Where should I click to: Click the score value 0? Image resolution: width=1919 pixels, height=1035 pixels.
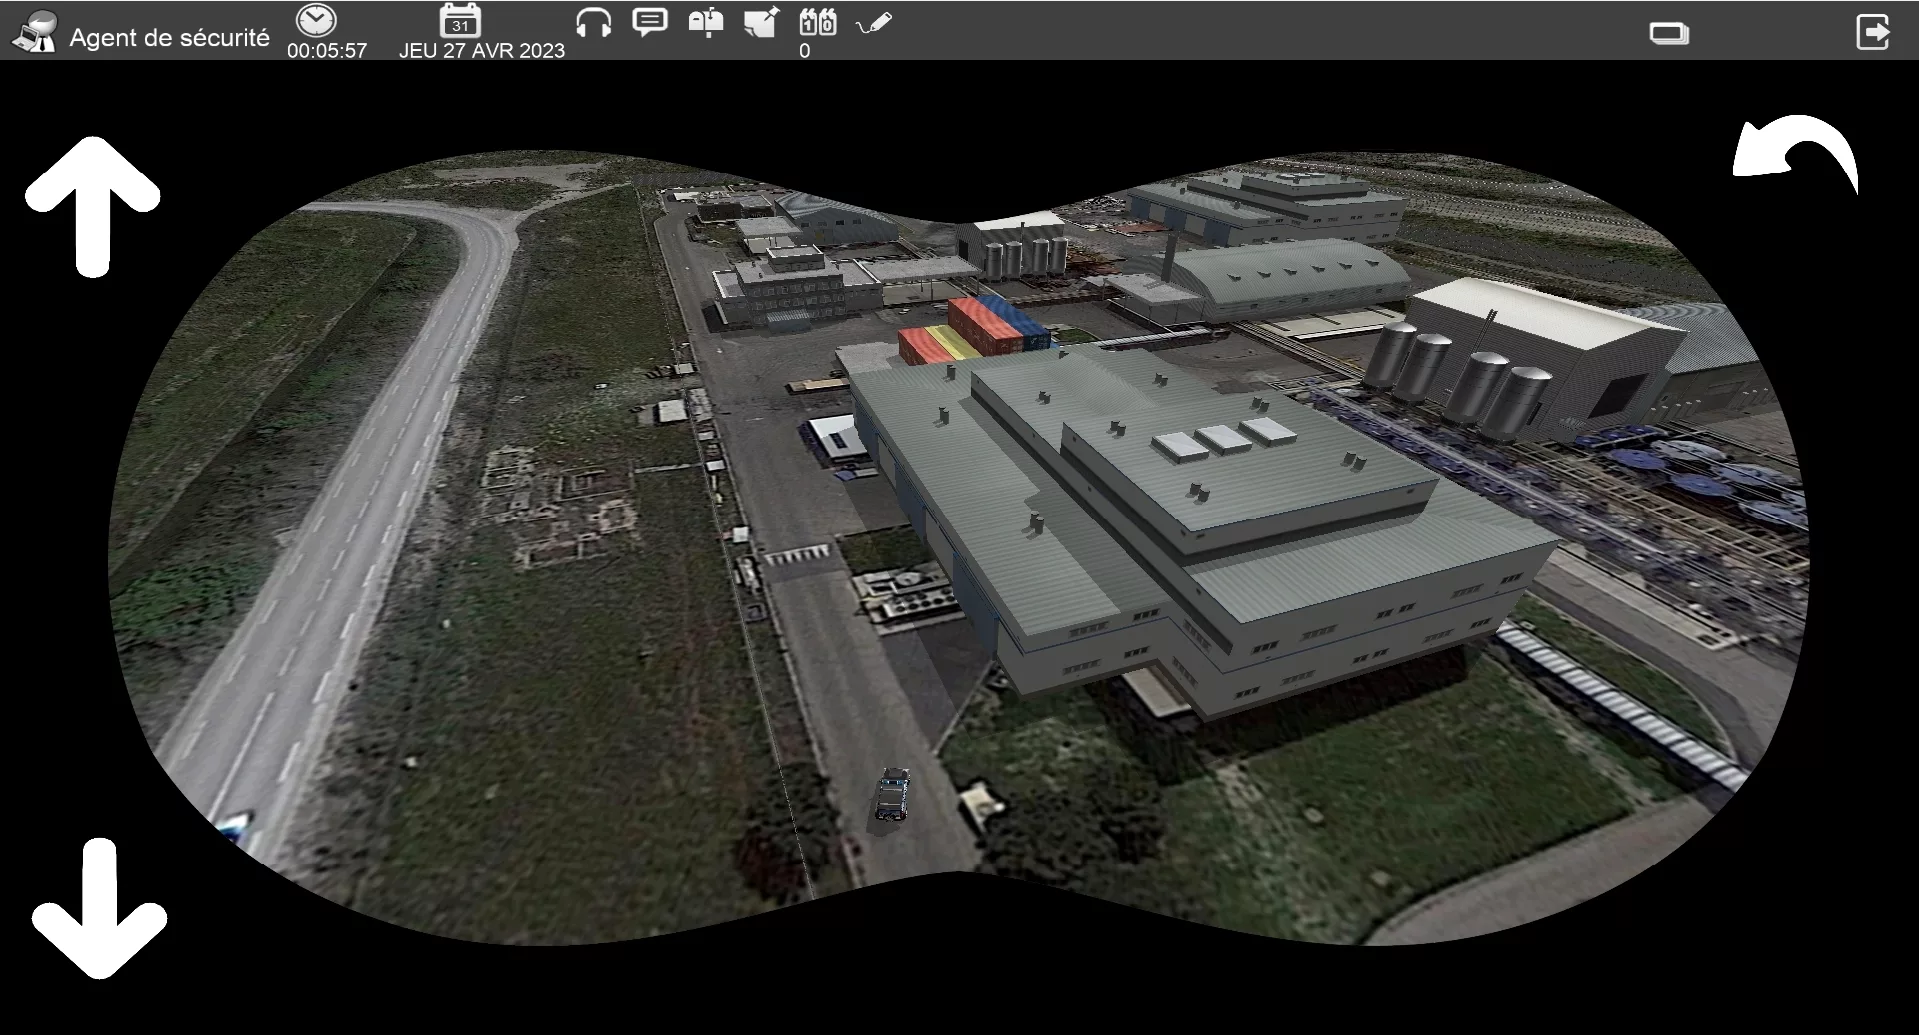coord(805,51)
